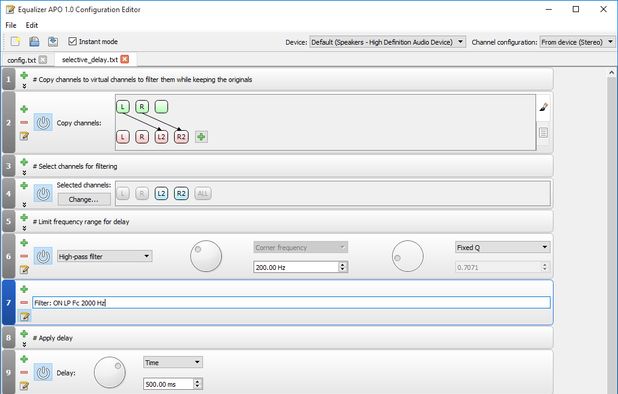
Task: Toggle the greyed ALL channel button
Action: pyautogui.click(x=203, y=193)
